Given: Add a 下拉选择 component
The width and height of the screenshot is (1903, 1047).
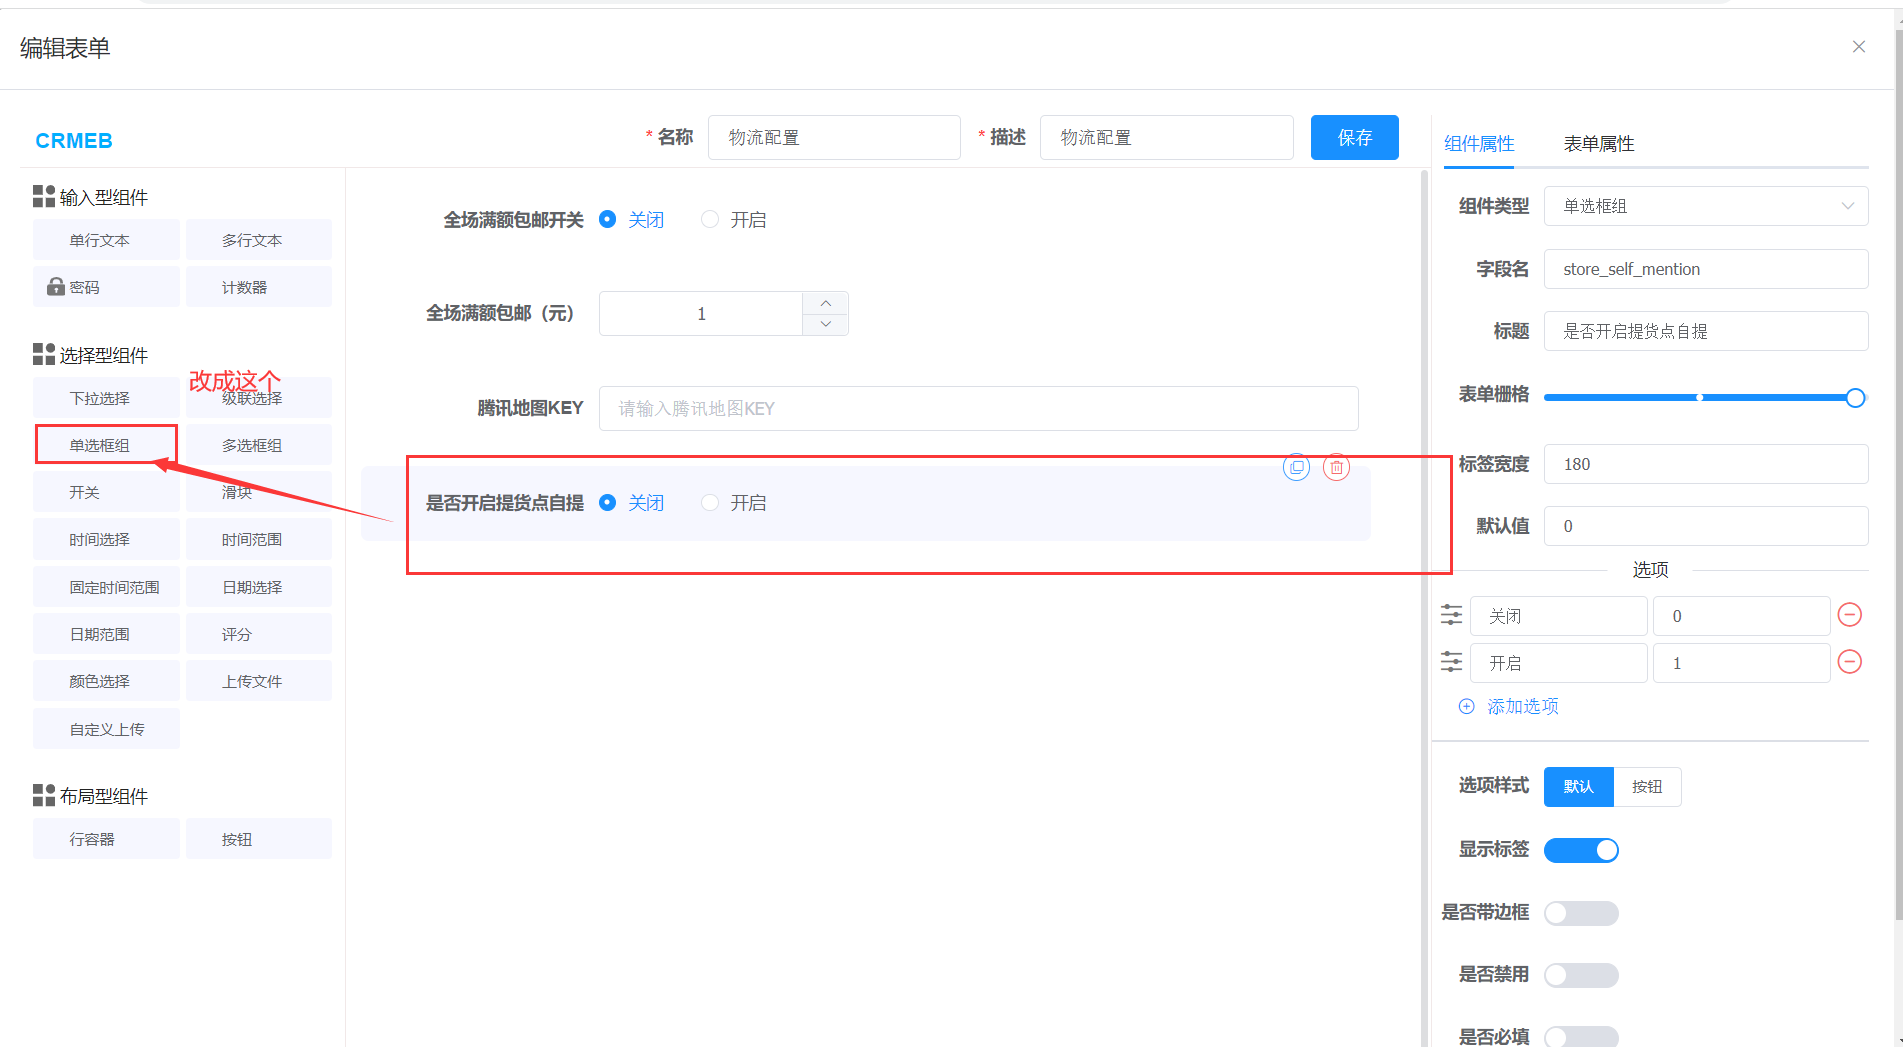Looking at the screenshot, I should point(106,398).
